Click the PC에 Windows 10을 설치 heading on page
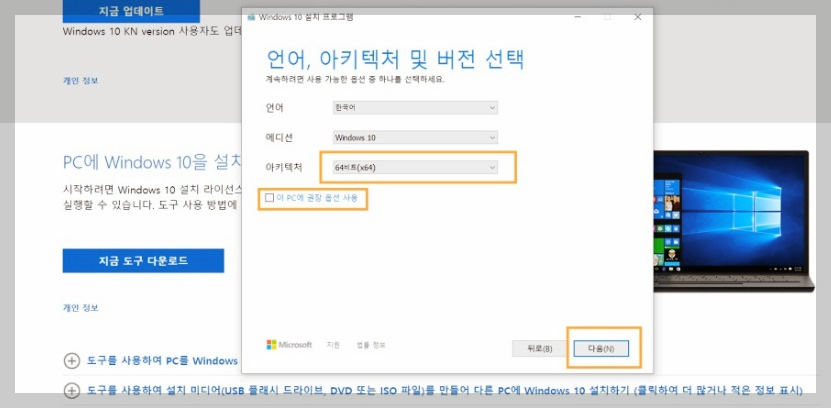The image size is (831, 408). tap(153, 162)
